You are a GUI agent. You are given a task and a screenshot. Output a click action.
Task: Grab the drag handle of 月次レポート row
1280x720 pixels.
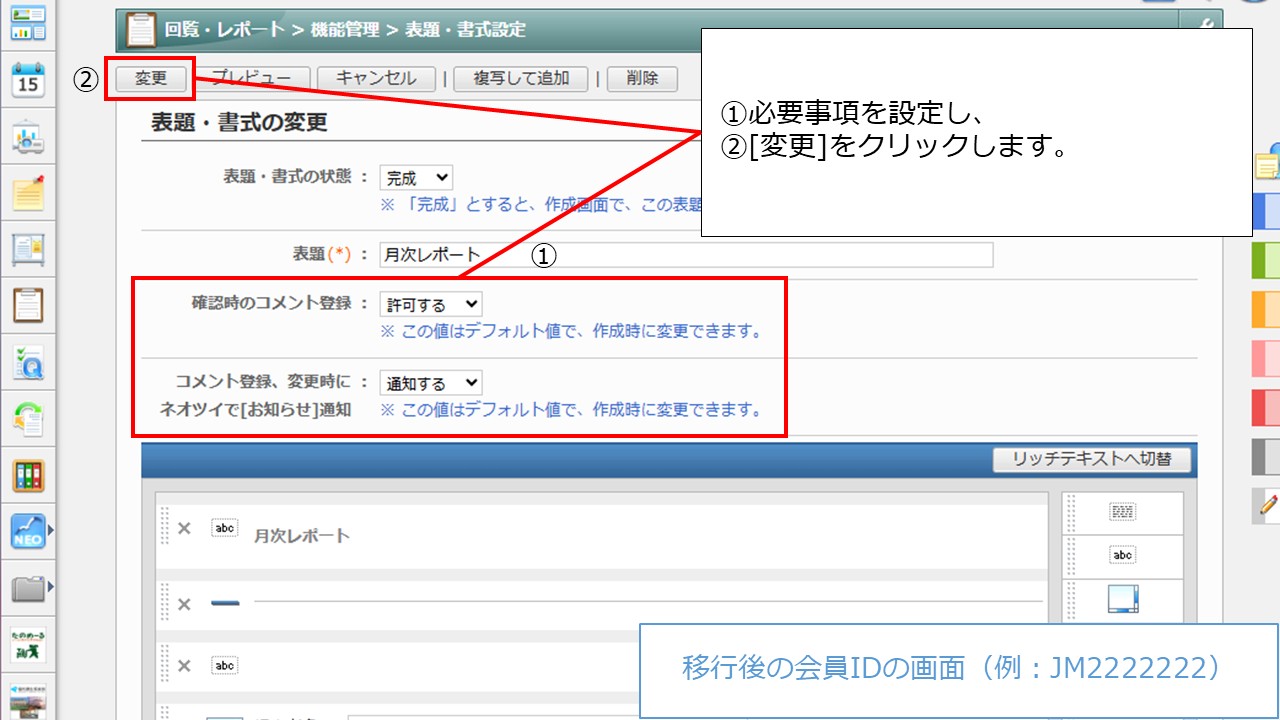(x=165, y=526)
